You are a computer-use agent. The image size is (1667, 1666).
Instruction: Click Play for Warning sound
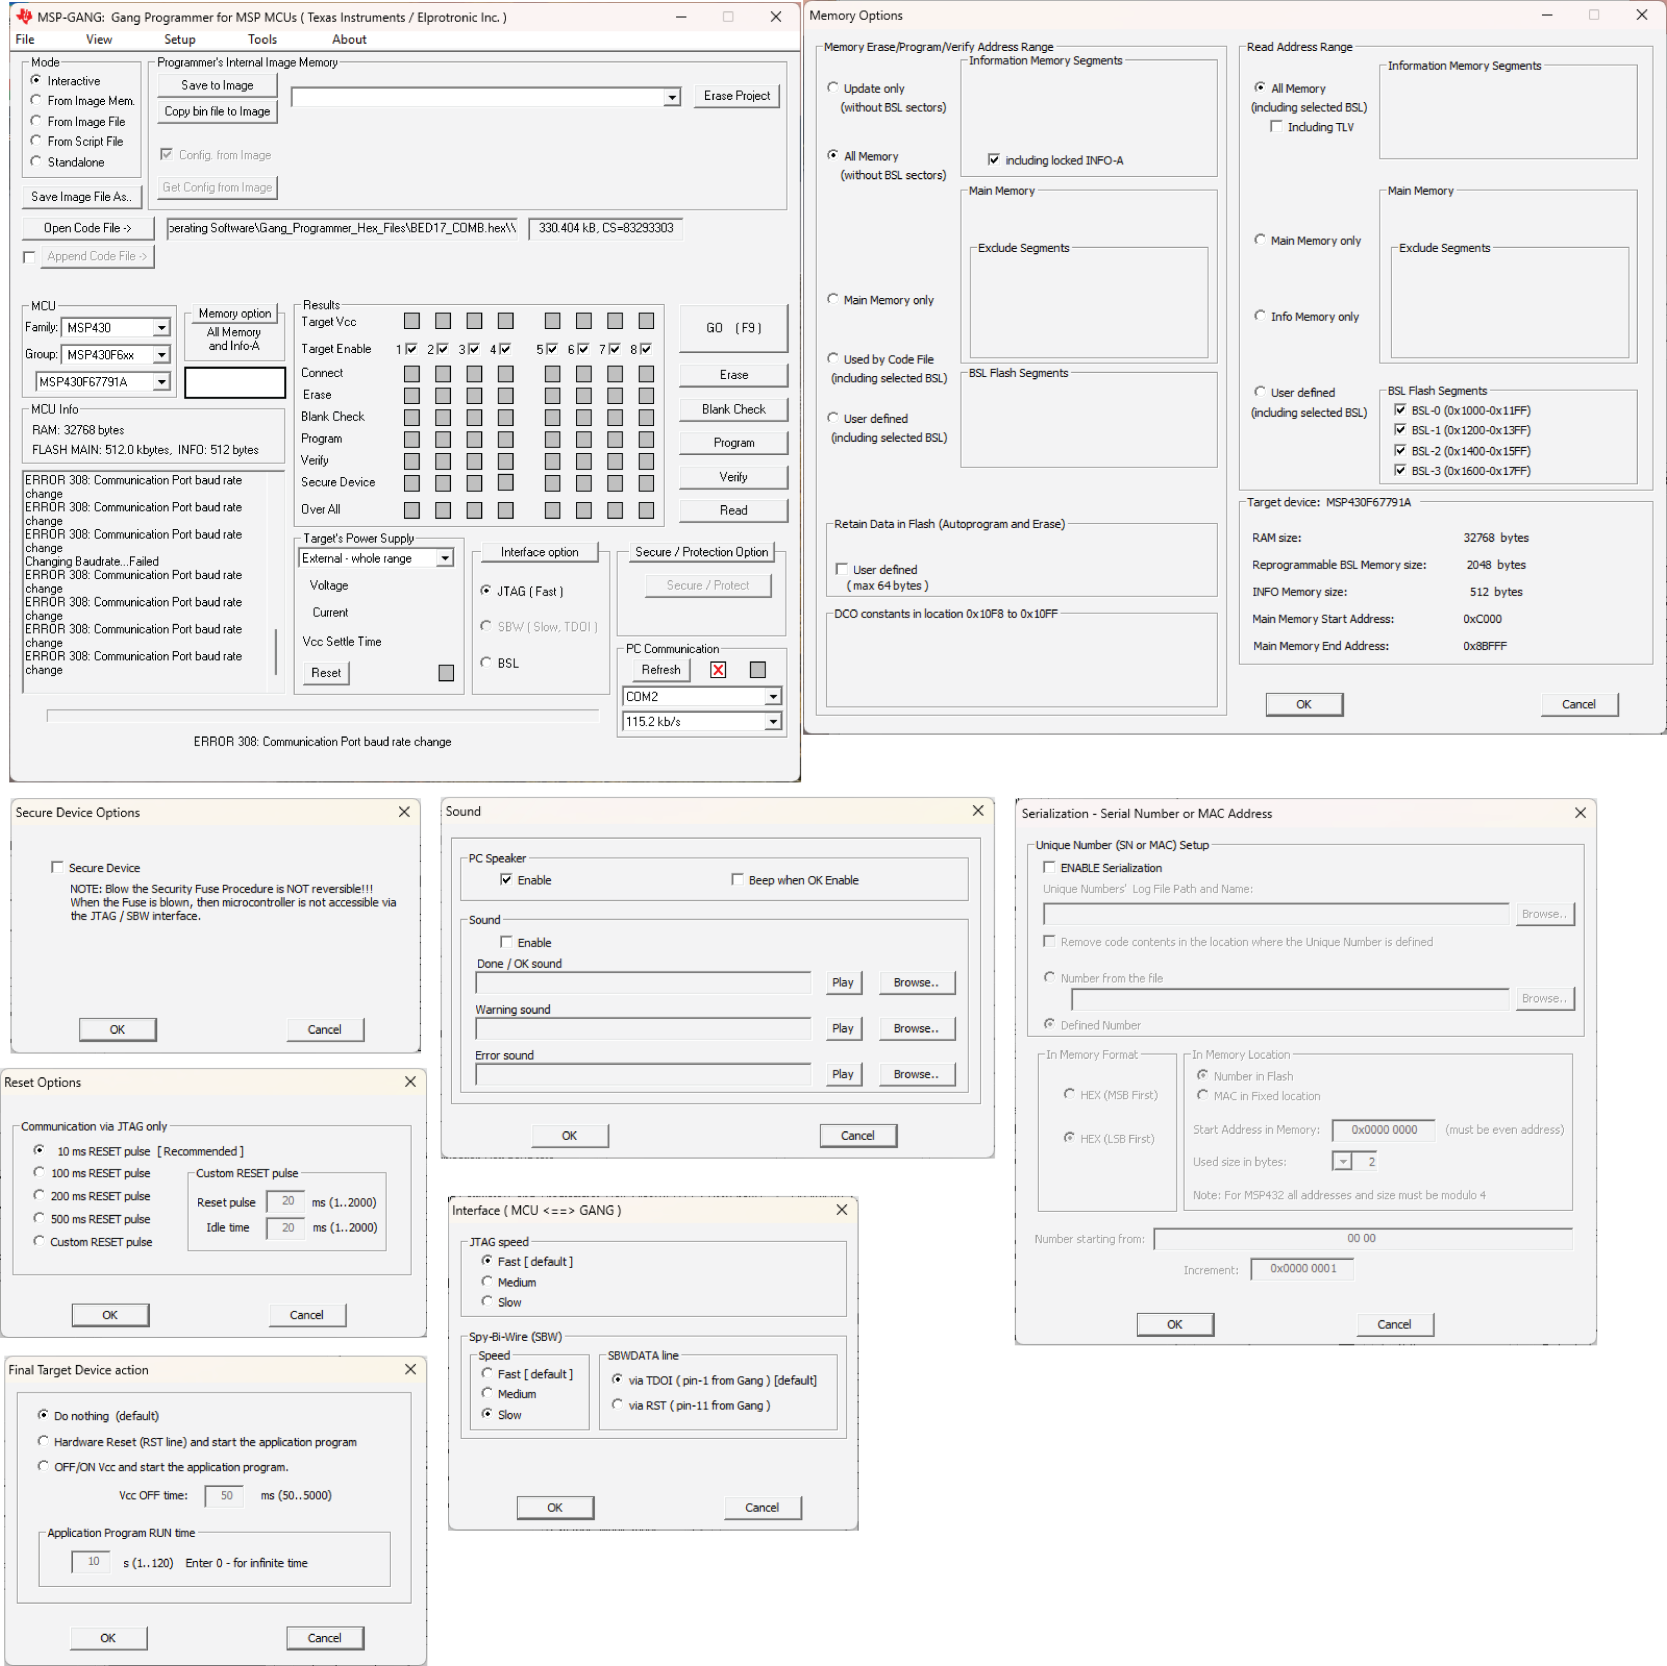coord(843,1029)
